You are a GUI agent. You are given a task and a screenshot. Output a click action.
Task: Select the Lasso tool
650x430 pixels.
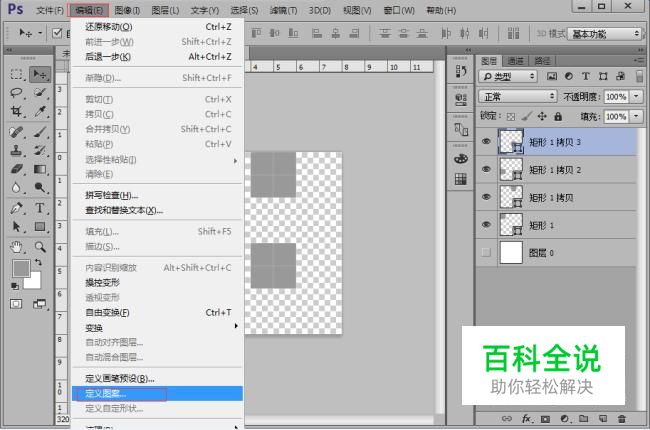point(17,92)
